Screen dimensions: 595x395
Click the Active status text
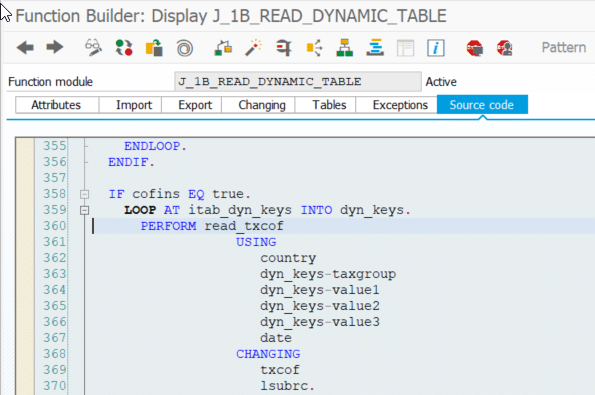click(441, 82)
